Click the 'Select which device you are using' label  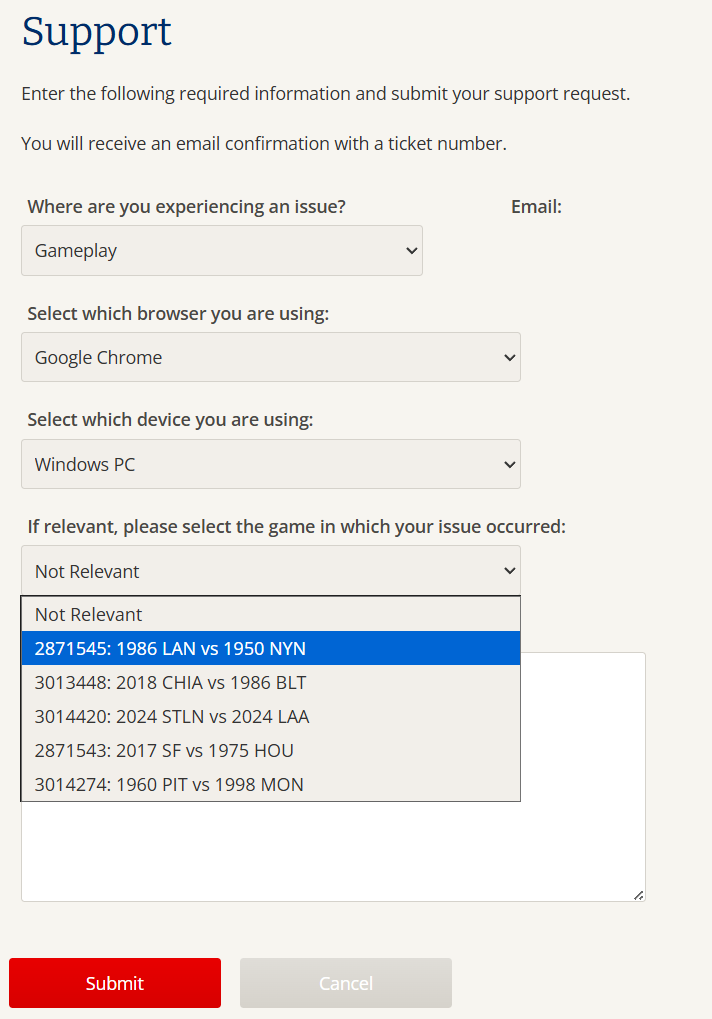pyautogui.click(x=170, y=420)
